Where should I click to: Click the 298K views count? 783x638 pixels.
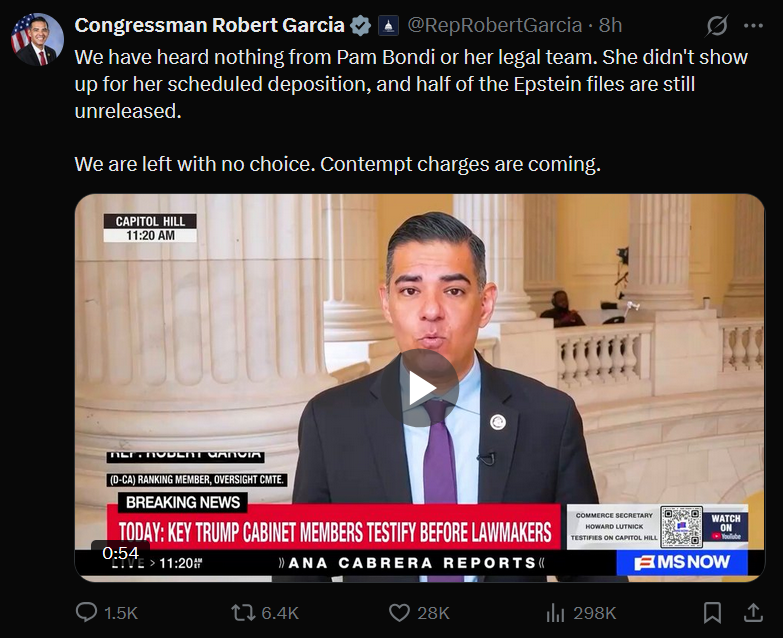595,613
